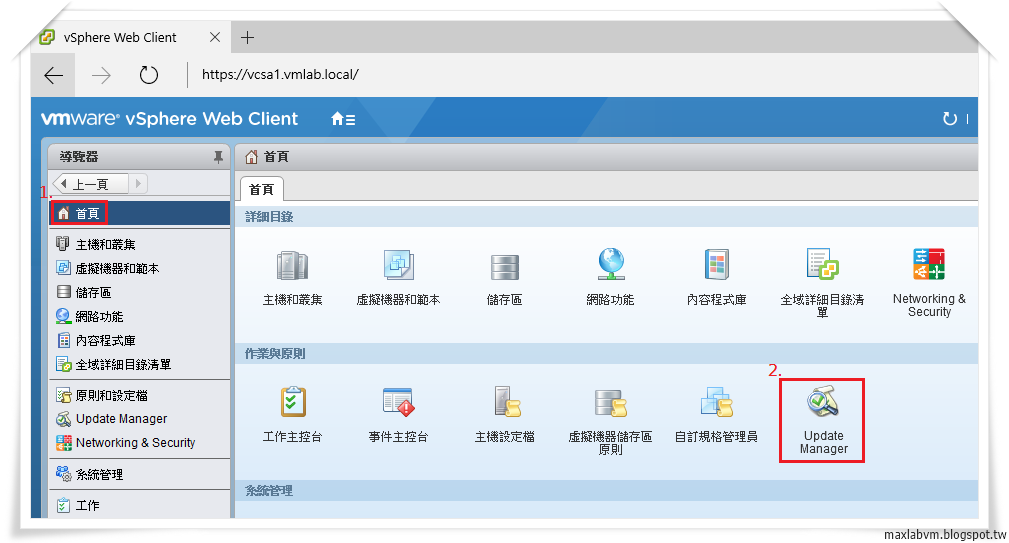
Task: Pin the navigator (導覽器) panel
Action: click(x=218, y=156)
